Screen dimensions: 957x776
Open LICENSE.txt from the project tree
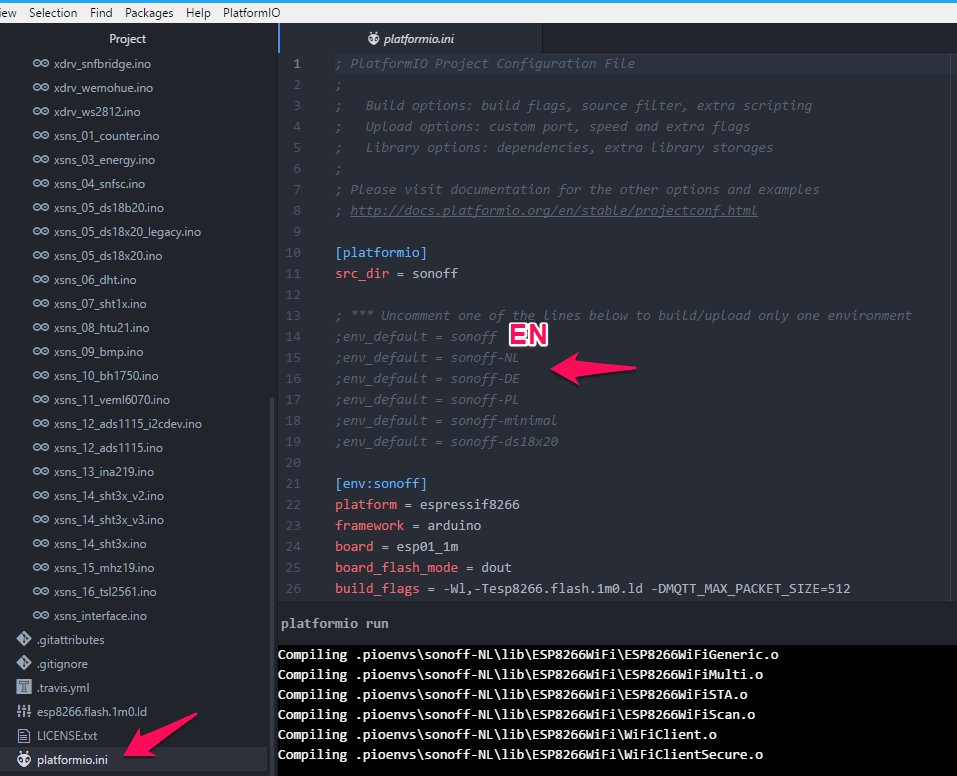[67, 736]
